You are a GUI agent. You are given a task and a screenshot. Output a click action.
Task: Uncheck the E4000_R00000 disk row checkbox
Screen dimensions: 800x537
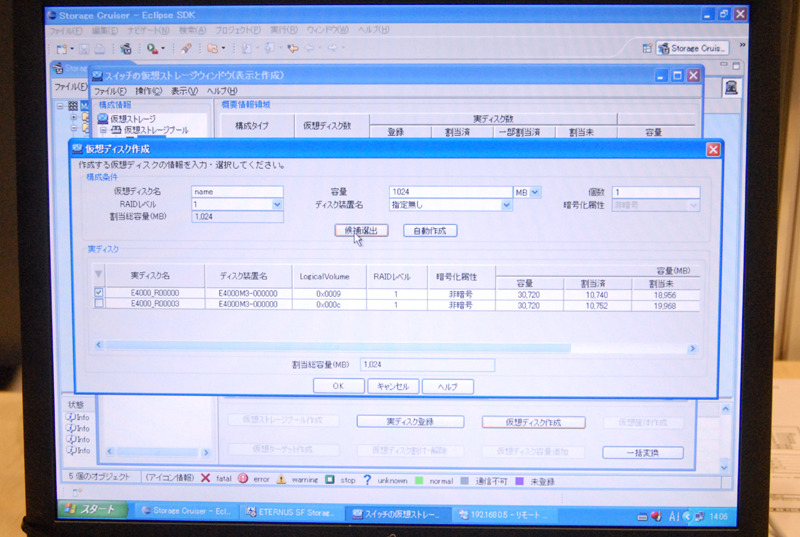coord(98,293)
